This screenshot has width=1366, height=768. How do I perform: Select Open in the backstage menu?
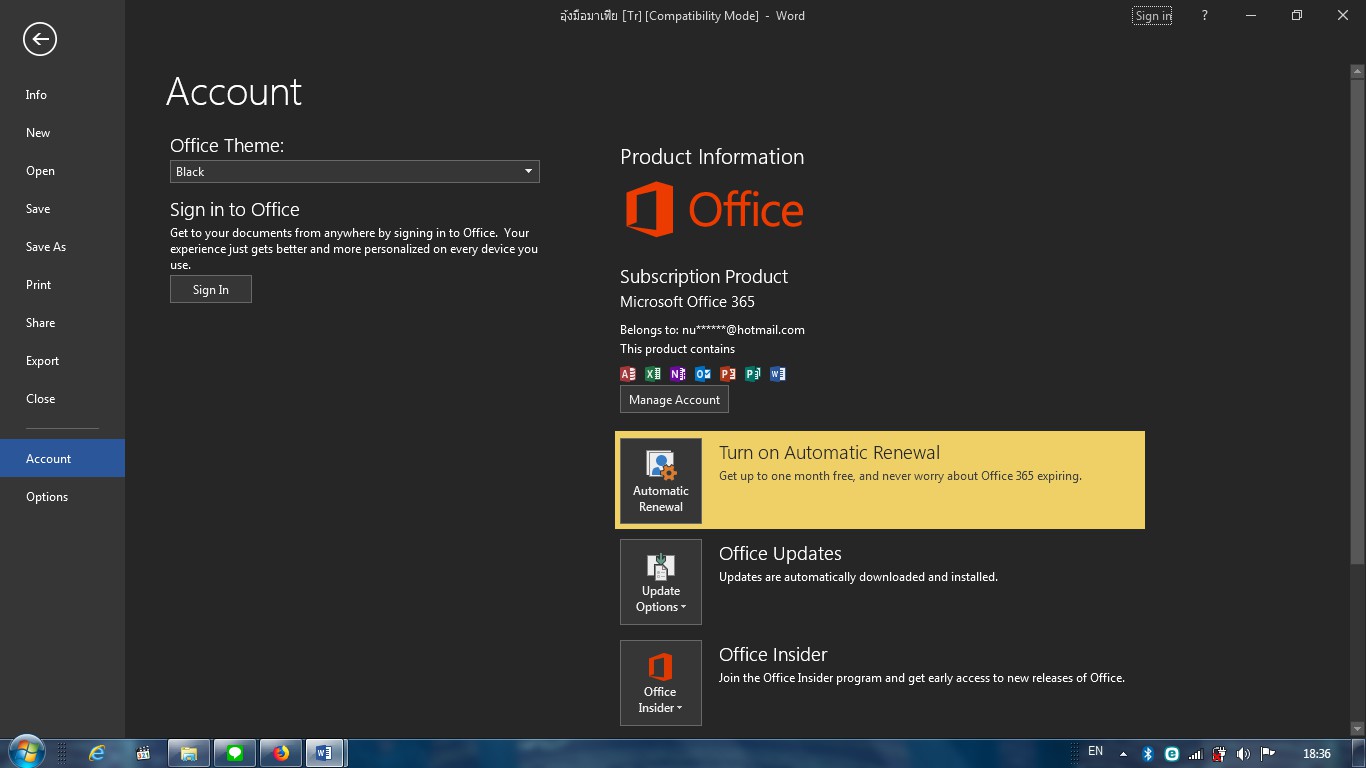[x=62, y=171]
